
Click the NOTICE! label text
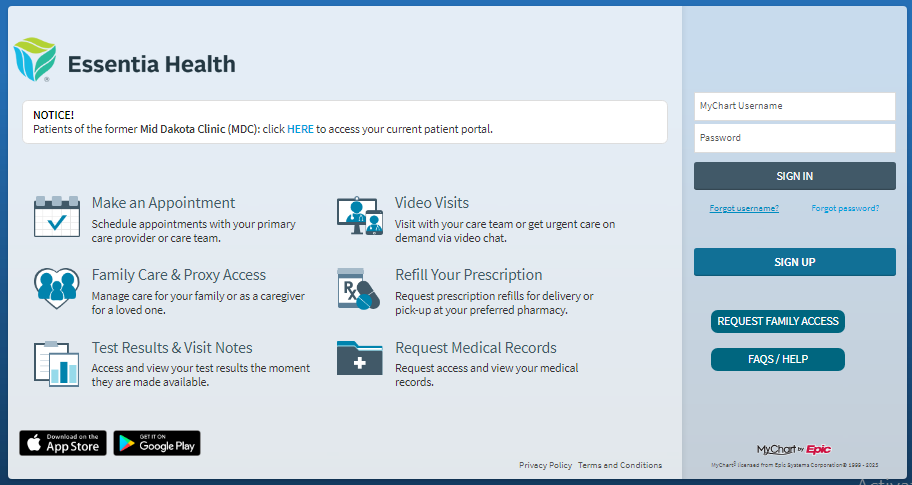[54, 115]
